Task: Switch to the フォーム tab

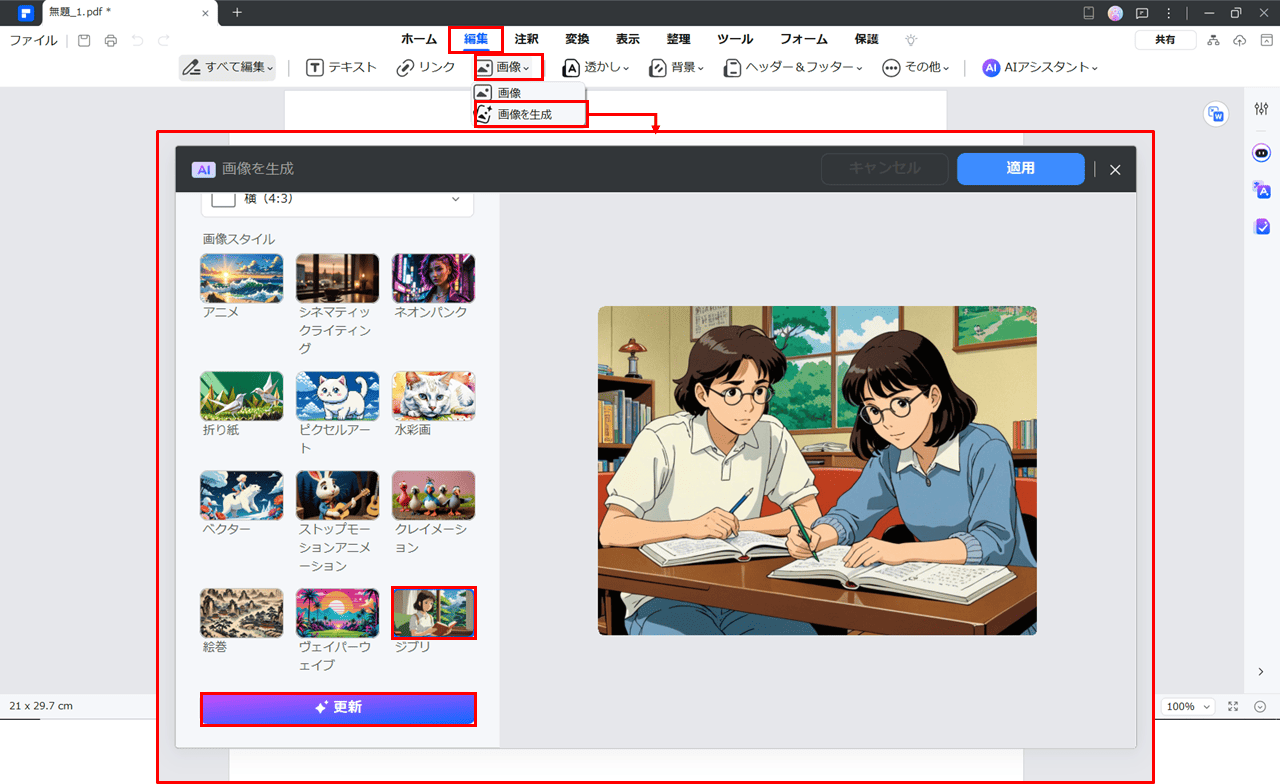Action: pos(804,39)
